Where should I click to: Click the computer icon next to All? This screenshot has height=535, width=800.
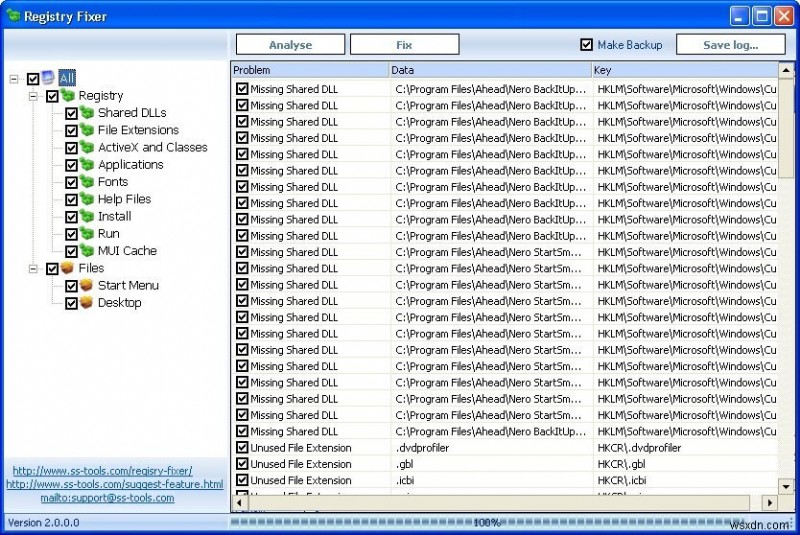(x=48, y=77)
